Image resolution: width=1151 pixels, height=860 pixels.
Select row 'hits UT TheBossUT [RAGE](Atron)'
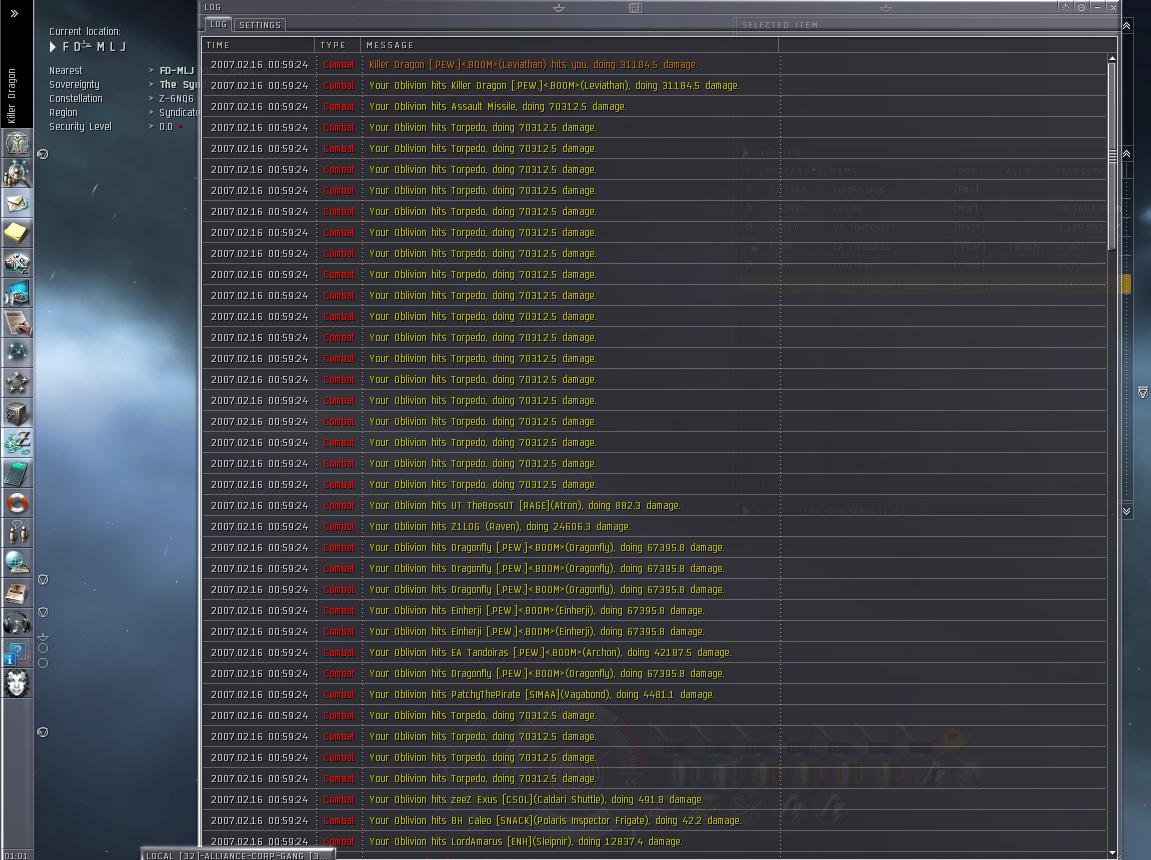click(x=654, y=506)
